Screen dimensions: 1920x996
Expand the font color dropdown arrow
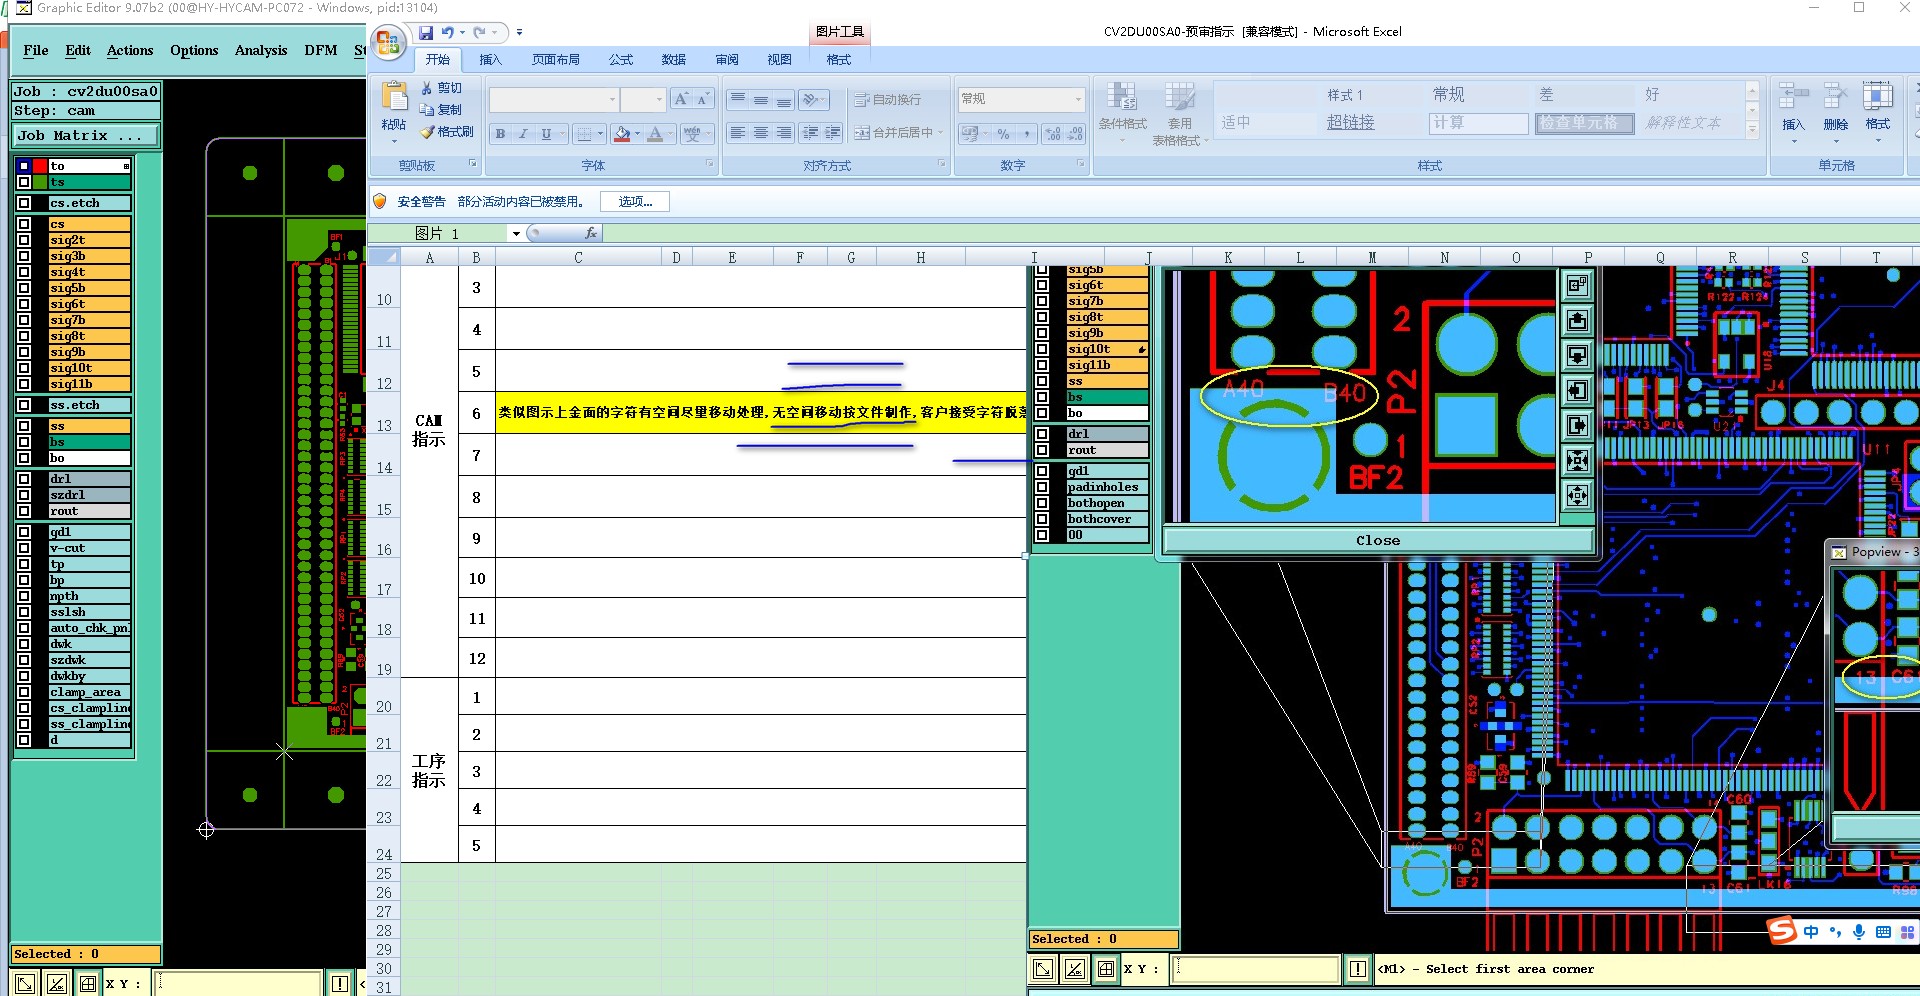pyautogui.click(x=670, y=133)
